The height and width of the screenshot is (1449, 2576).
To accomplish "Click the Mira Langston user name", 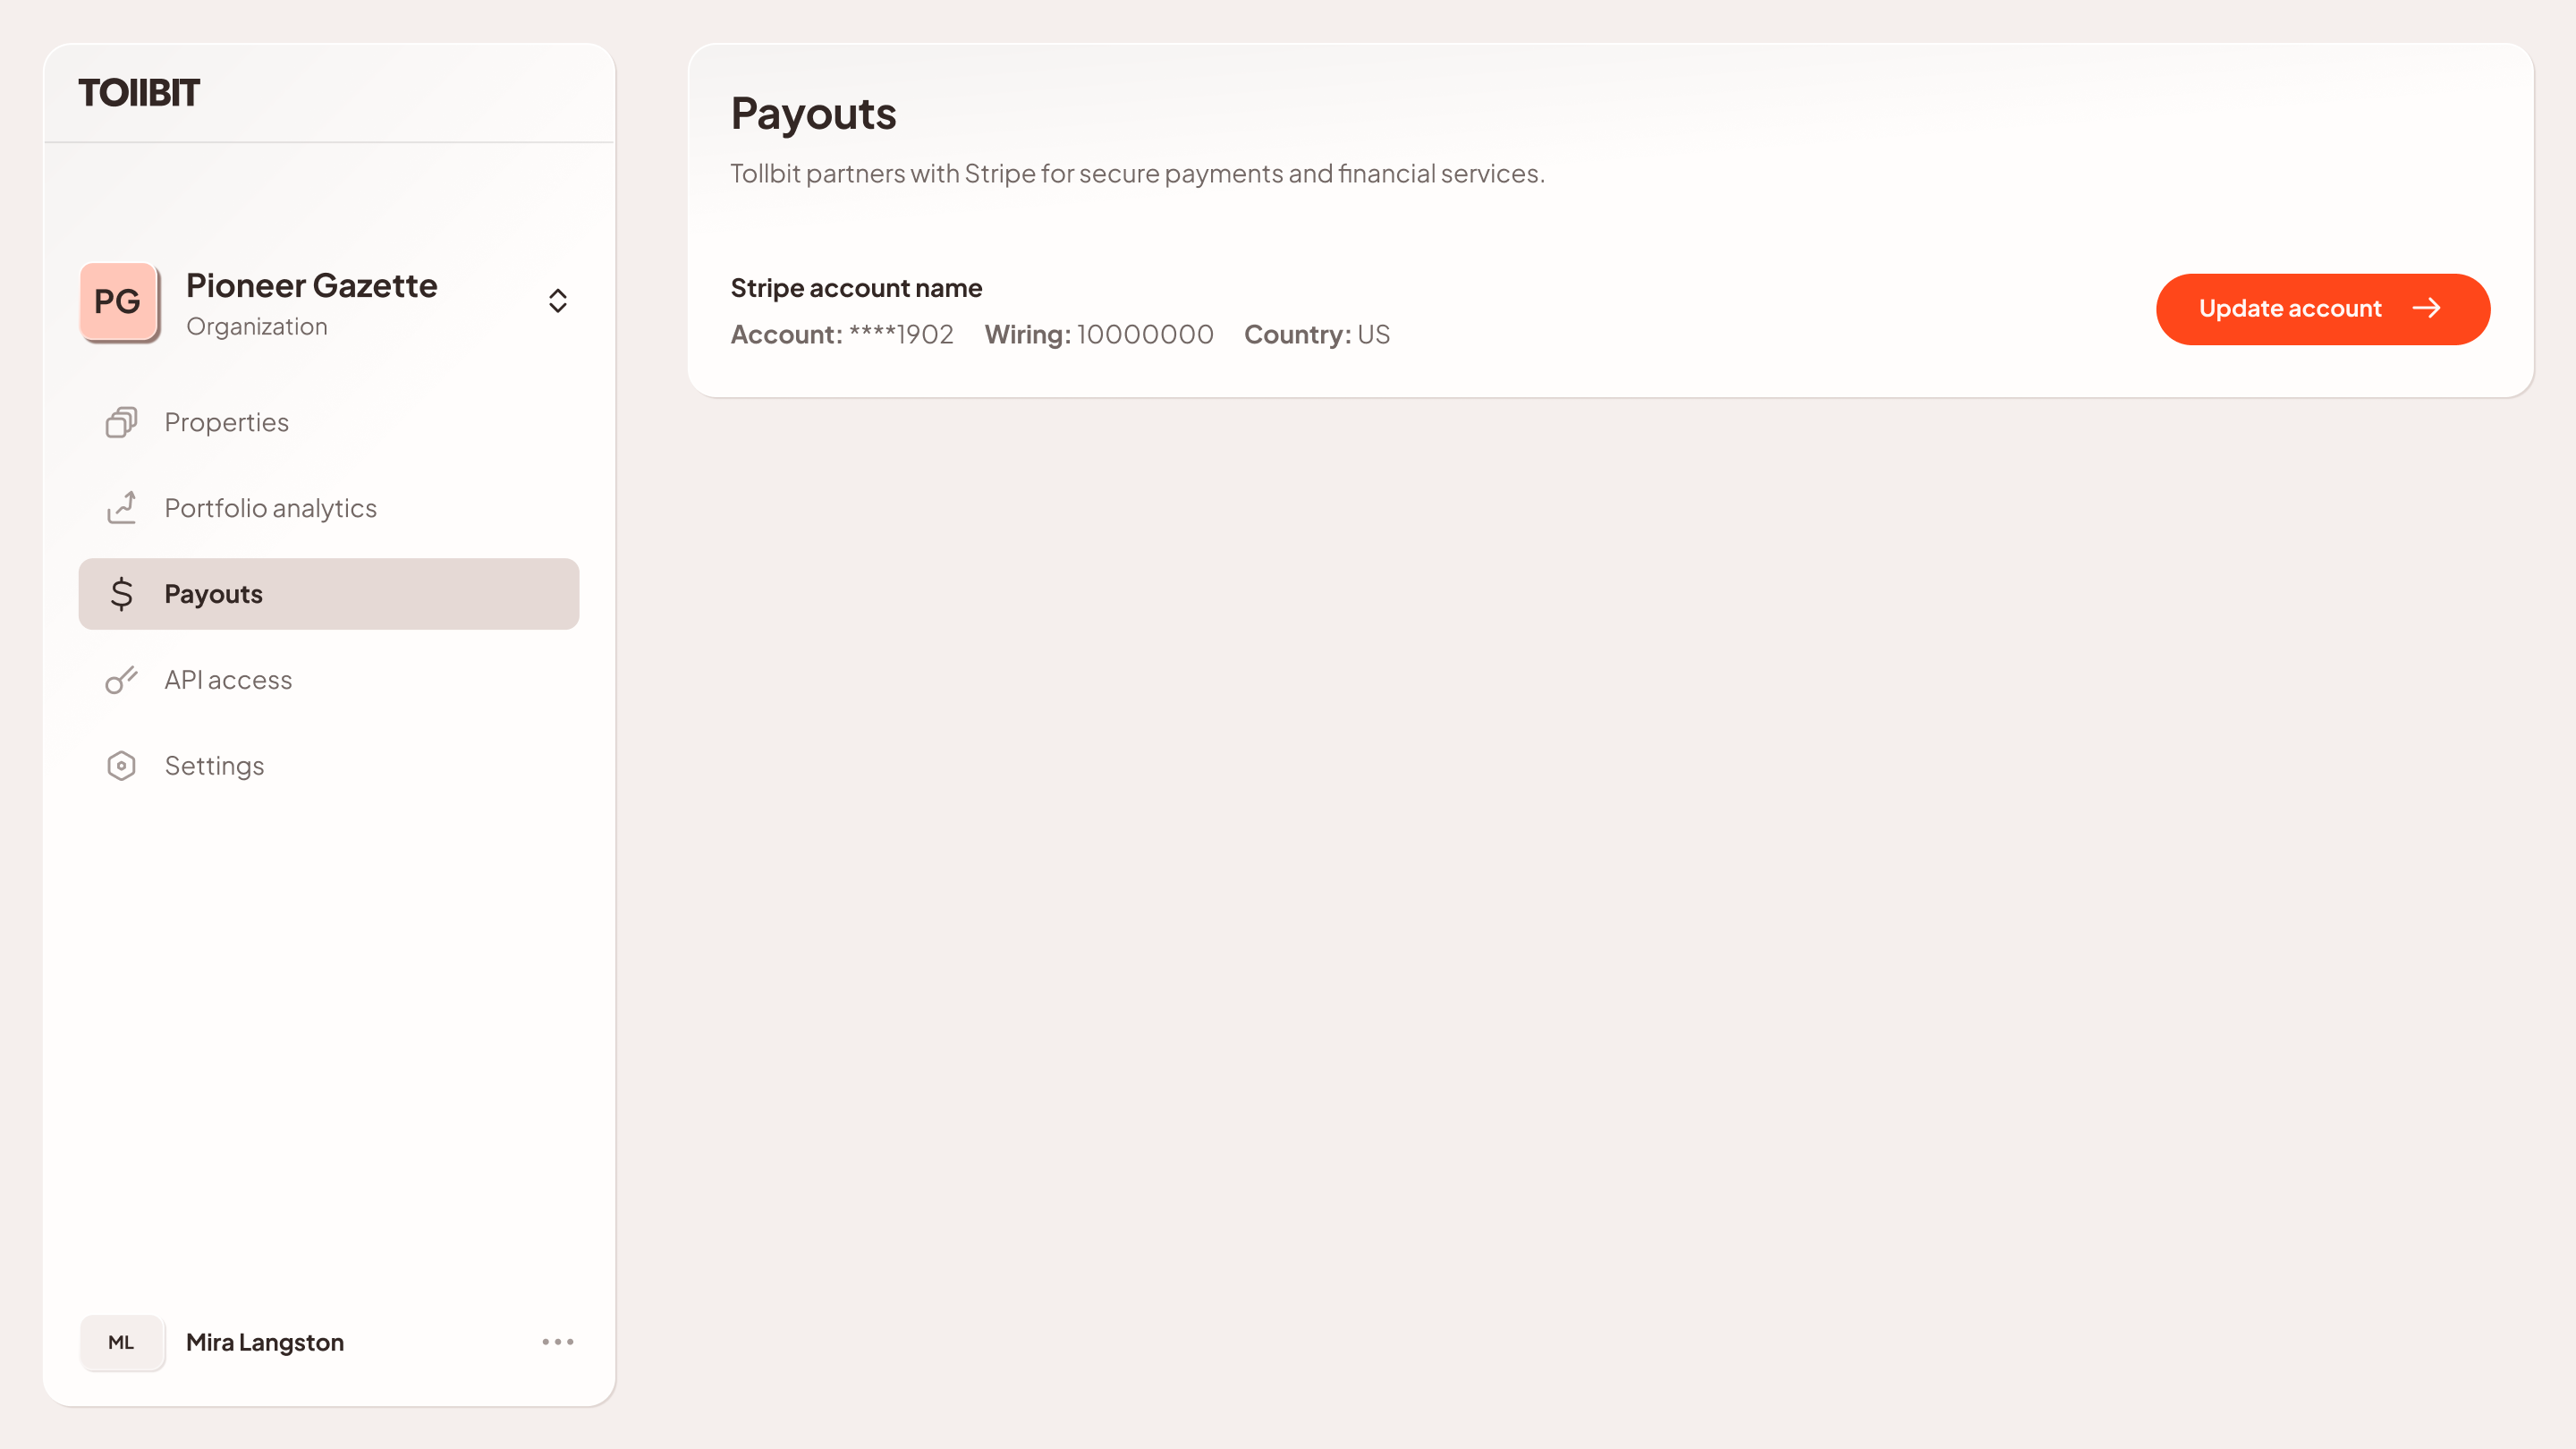I will click(x=264, y=1342).
